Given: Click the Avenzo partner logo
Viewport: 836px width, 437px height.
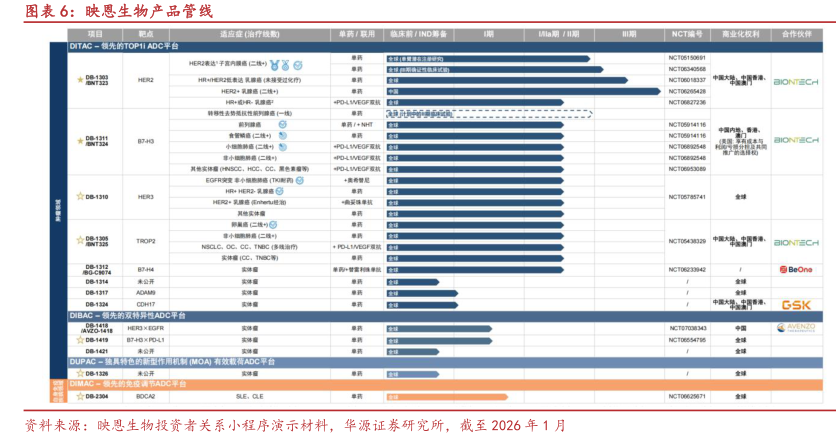Looking at the screenshot, I should point(796,328).
